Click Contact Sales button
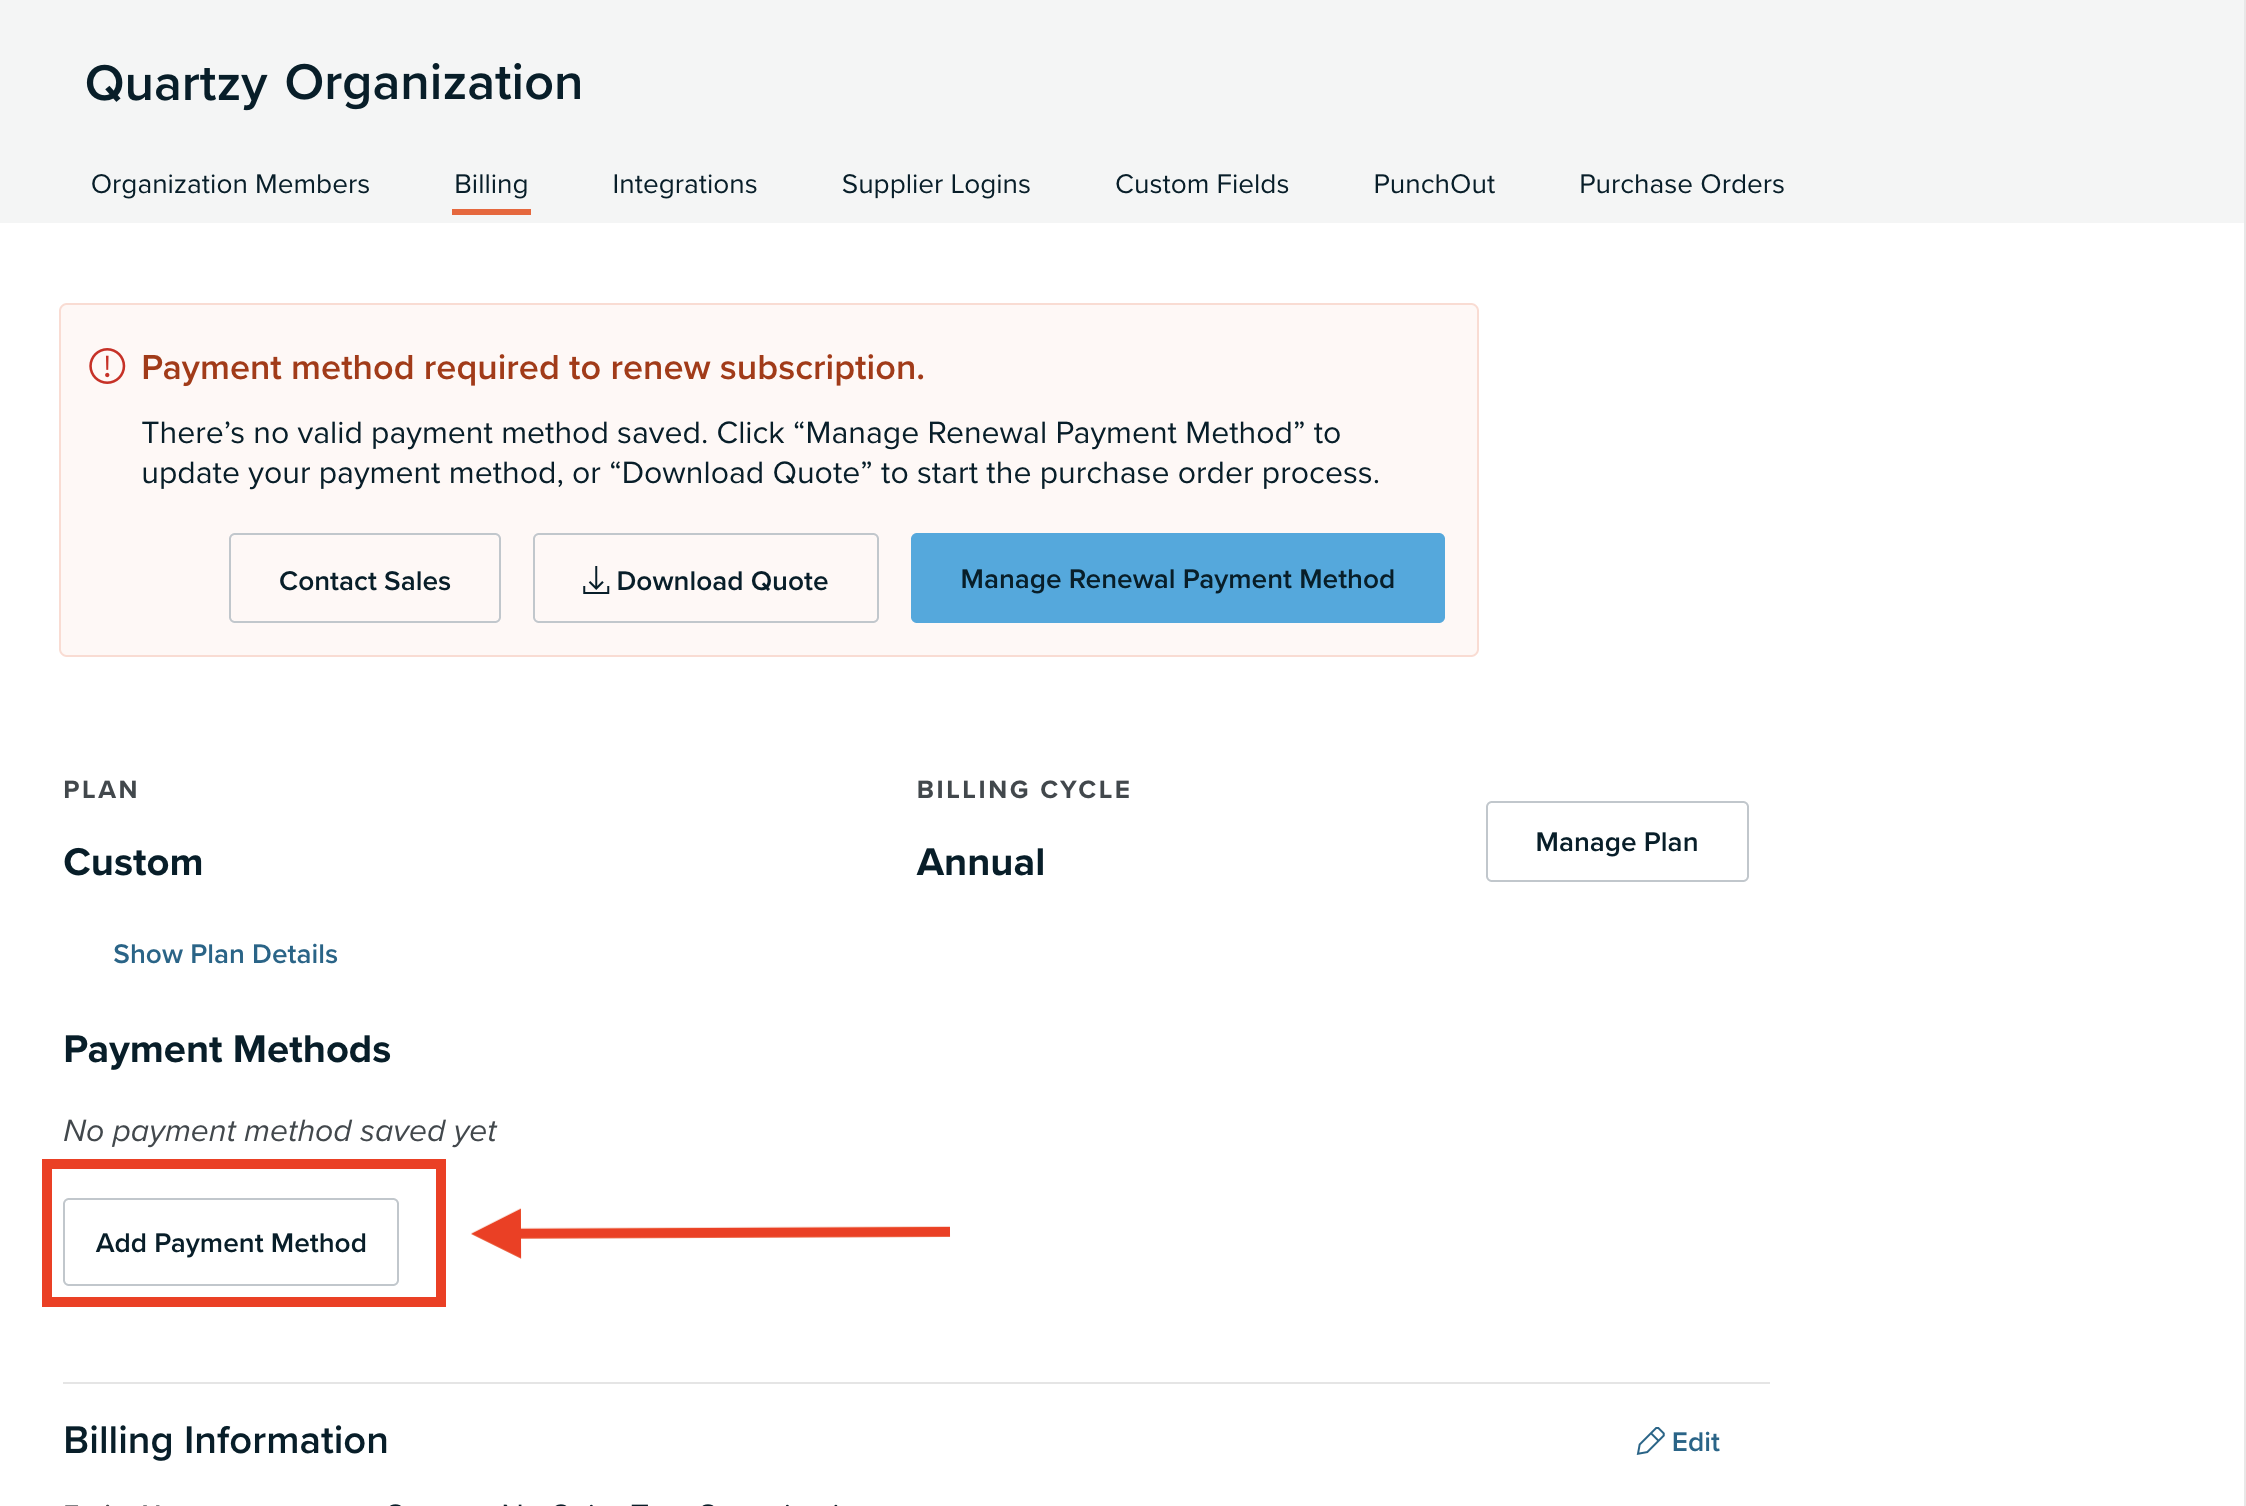The width and height of the screenshot is (2246, 1506). point(365,578)
